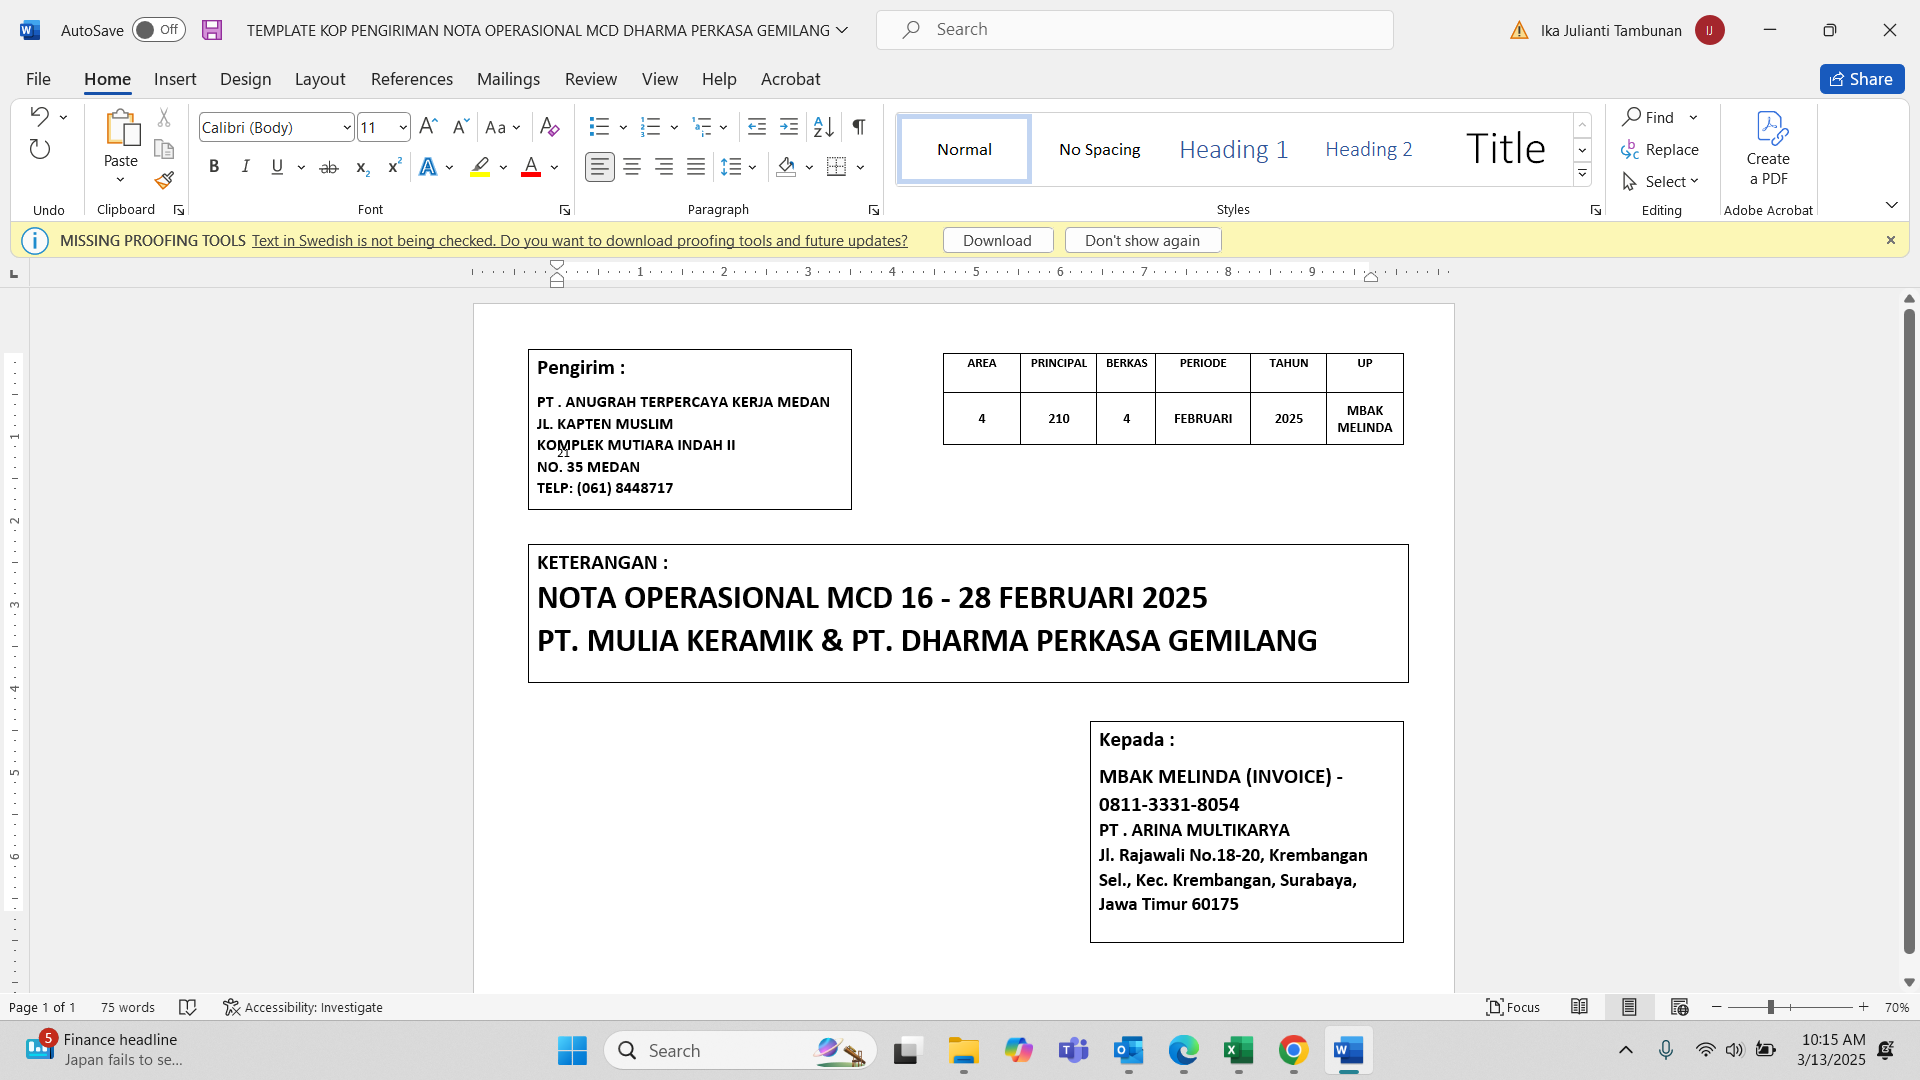Expand the Styles gallery
The width and height of the screenshot is (1920, 1080).
[x=1582, y=174]
